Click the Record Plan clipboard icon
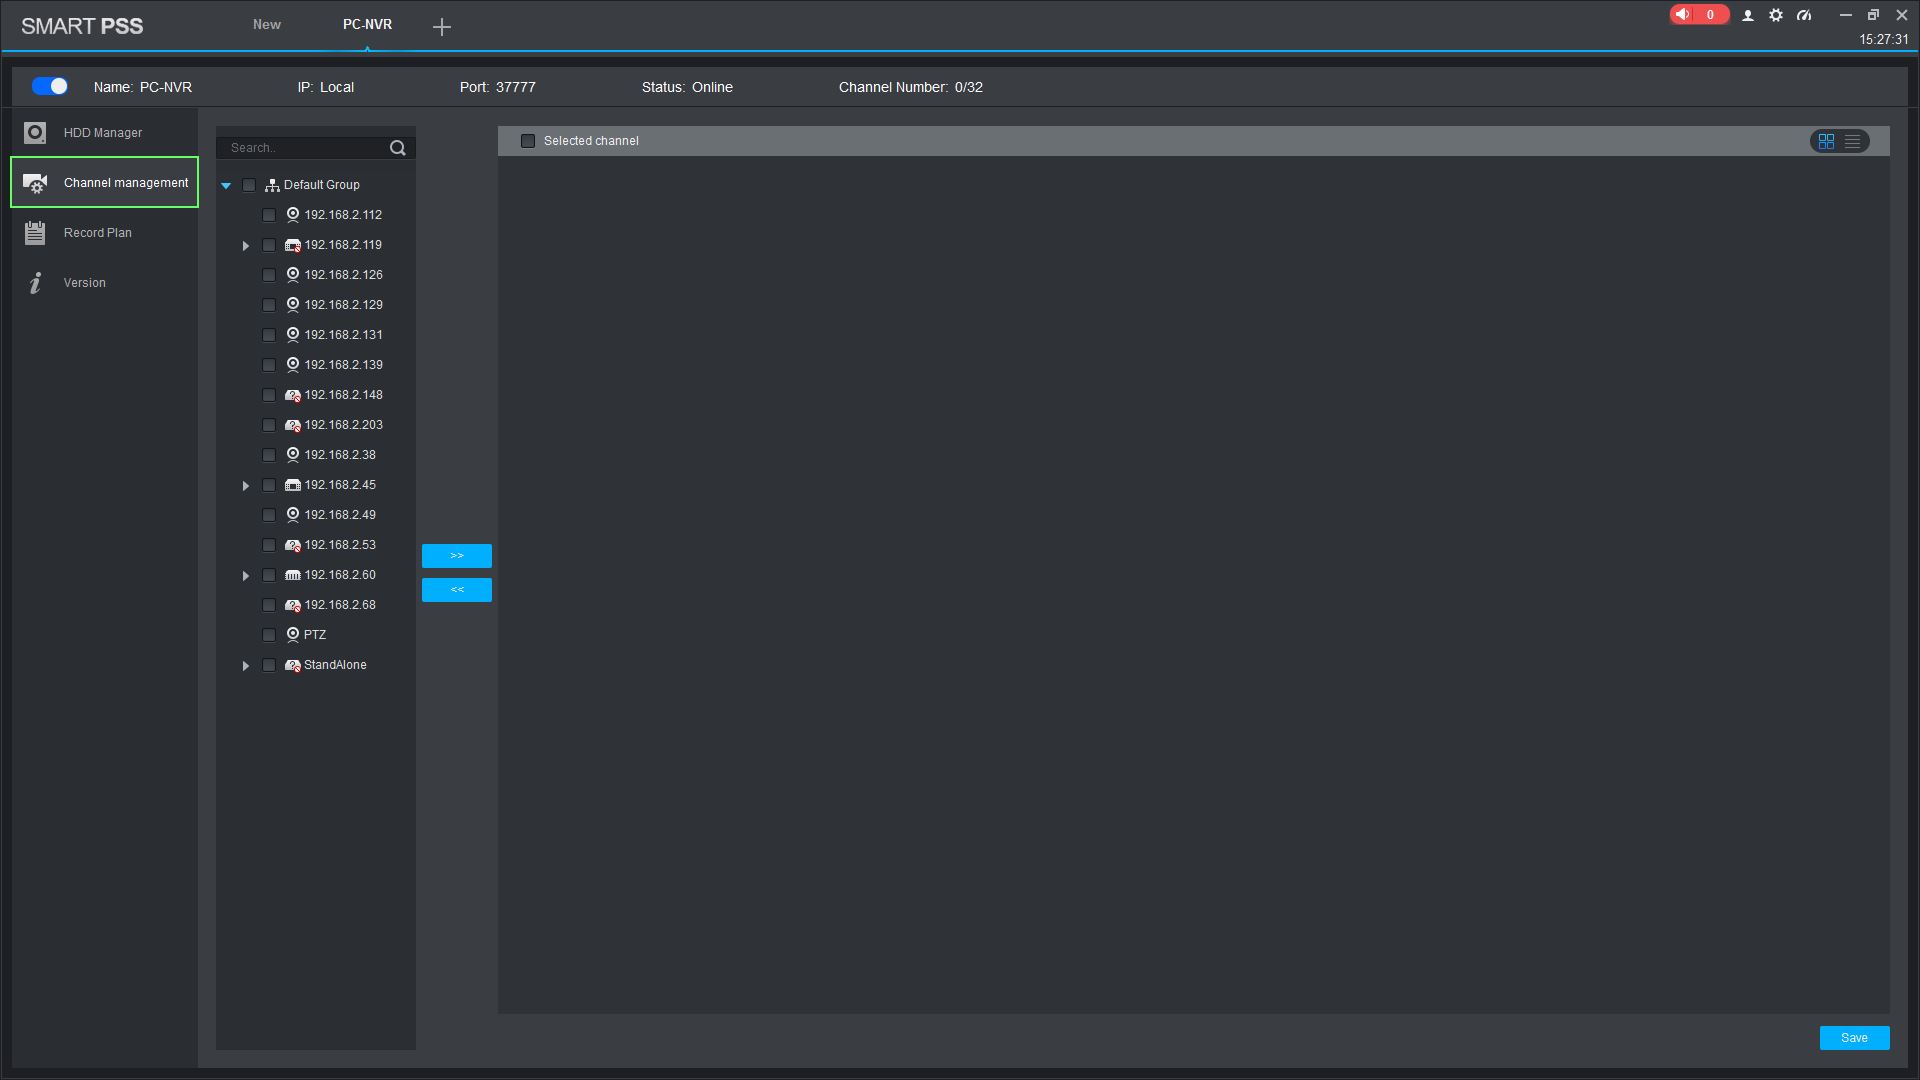The height and width of the screenshot is (1080, 1920). point(35,233)
